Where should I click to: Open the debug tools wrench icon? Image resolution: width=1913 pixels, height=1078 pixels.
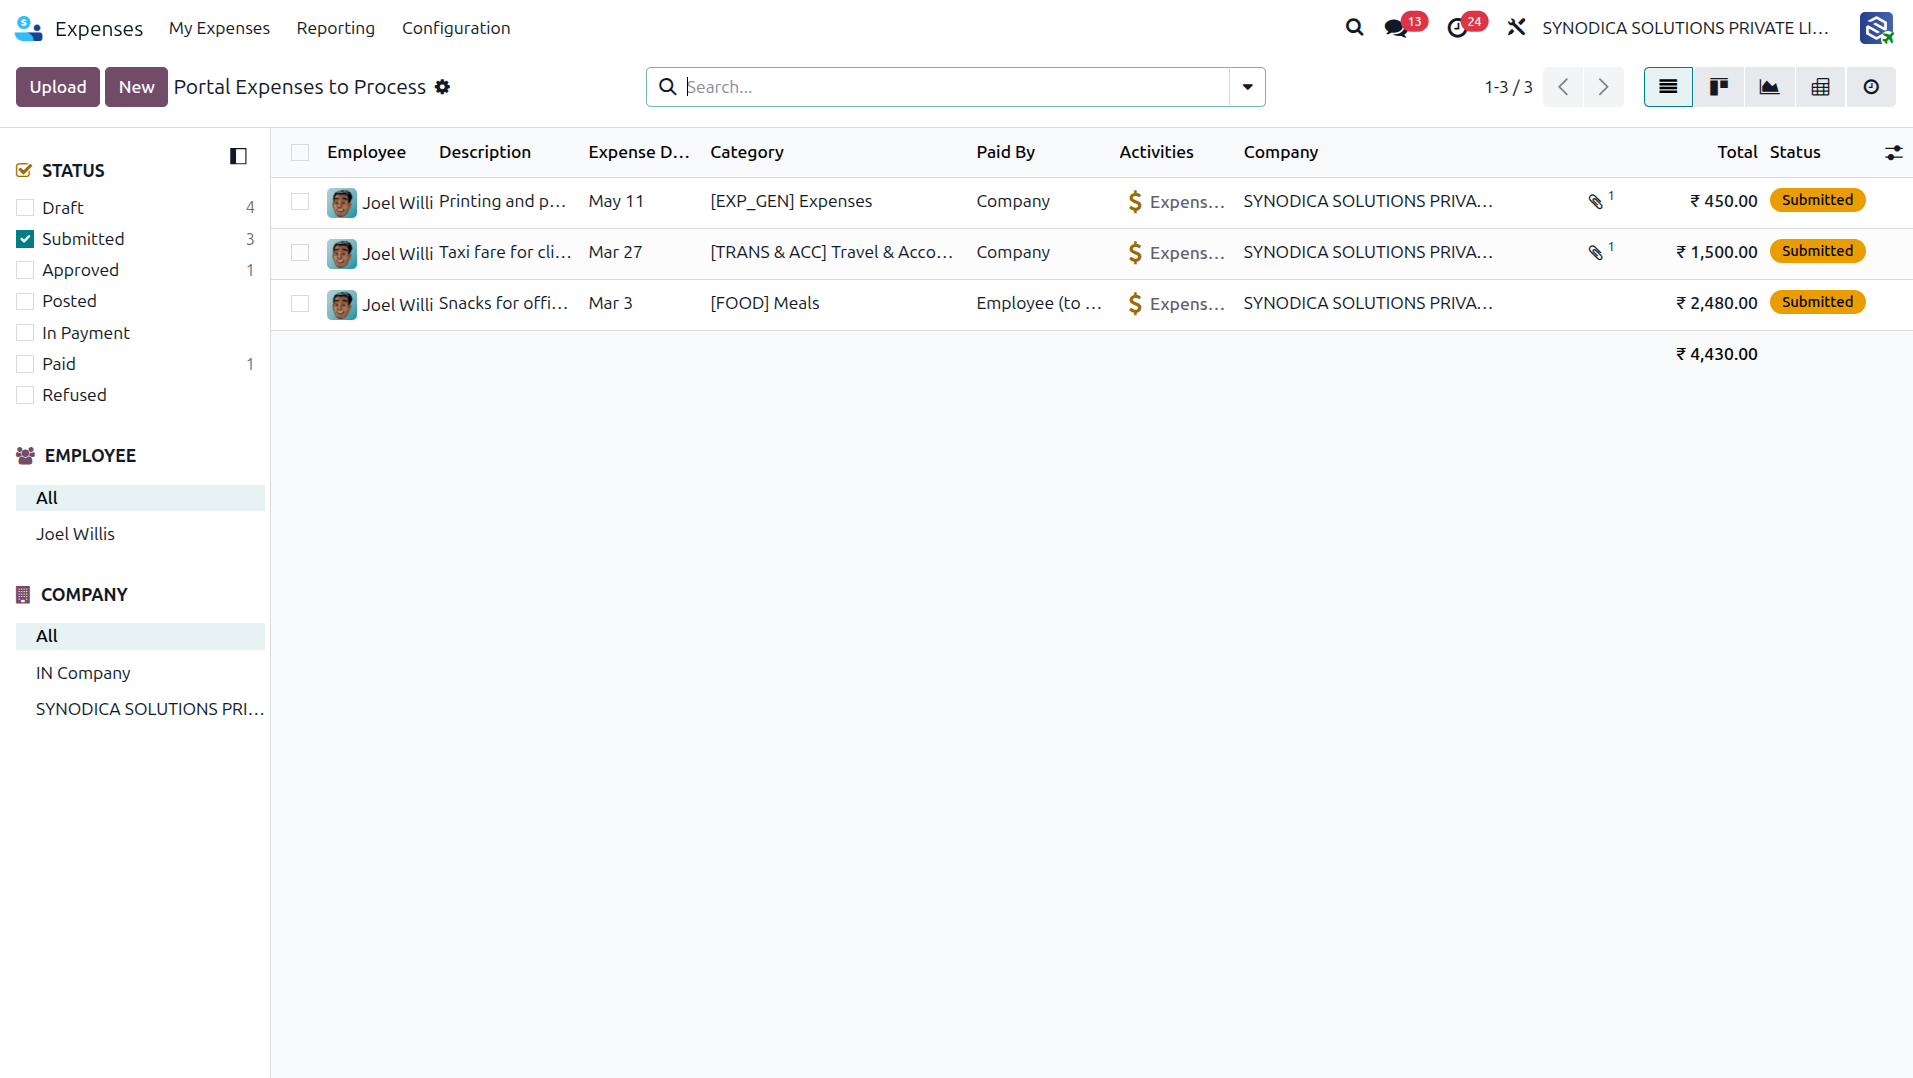(1516, 28)
